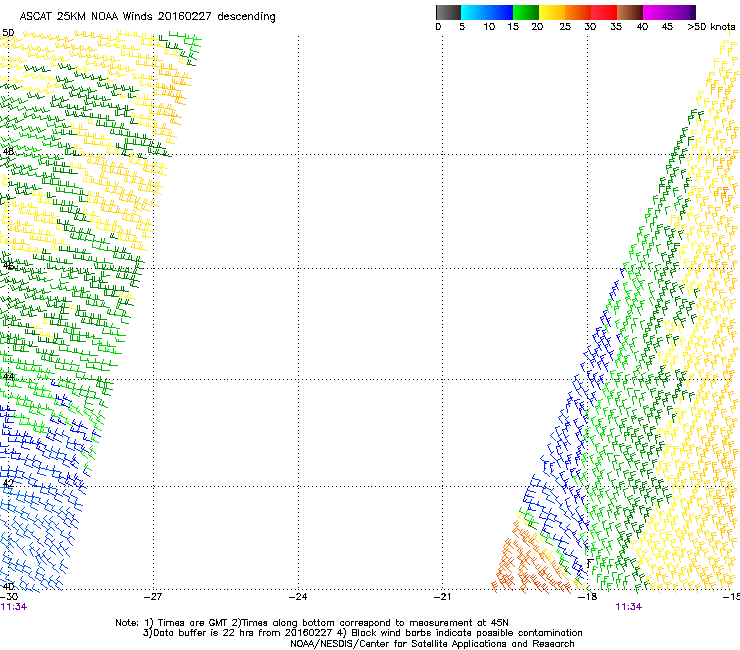Image resolution: width=740 pixels, height=650 pixels.
Task: Pick the orange 25-30 knots legend color
Action: [x=578, y=12]
